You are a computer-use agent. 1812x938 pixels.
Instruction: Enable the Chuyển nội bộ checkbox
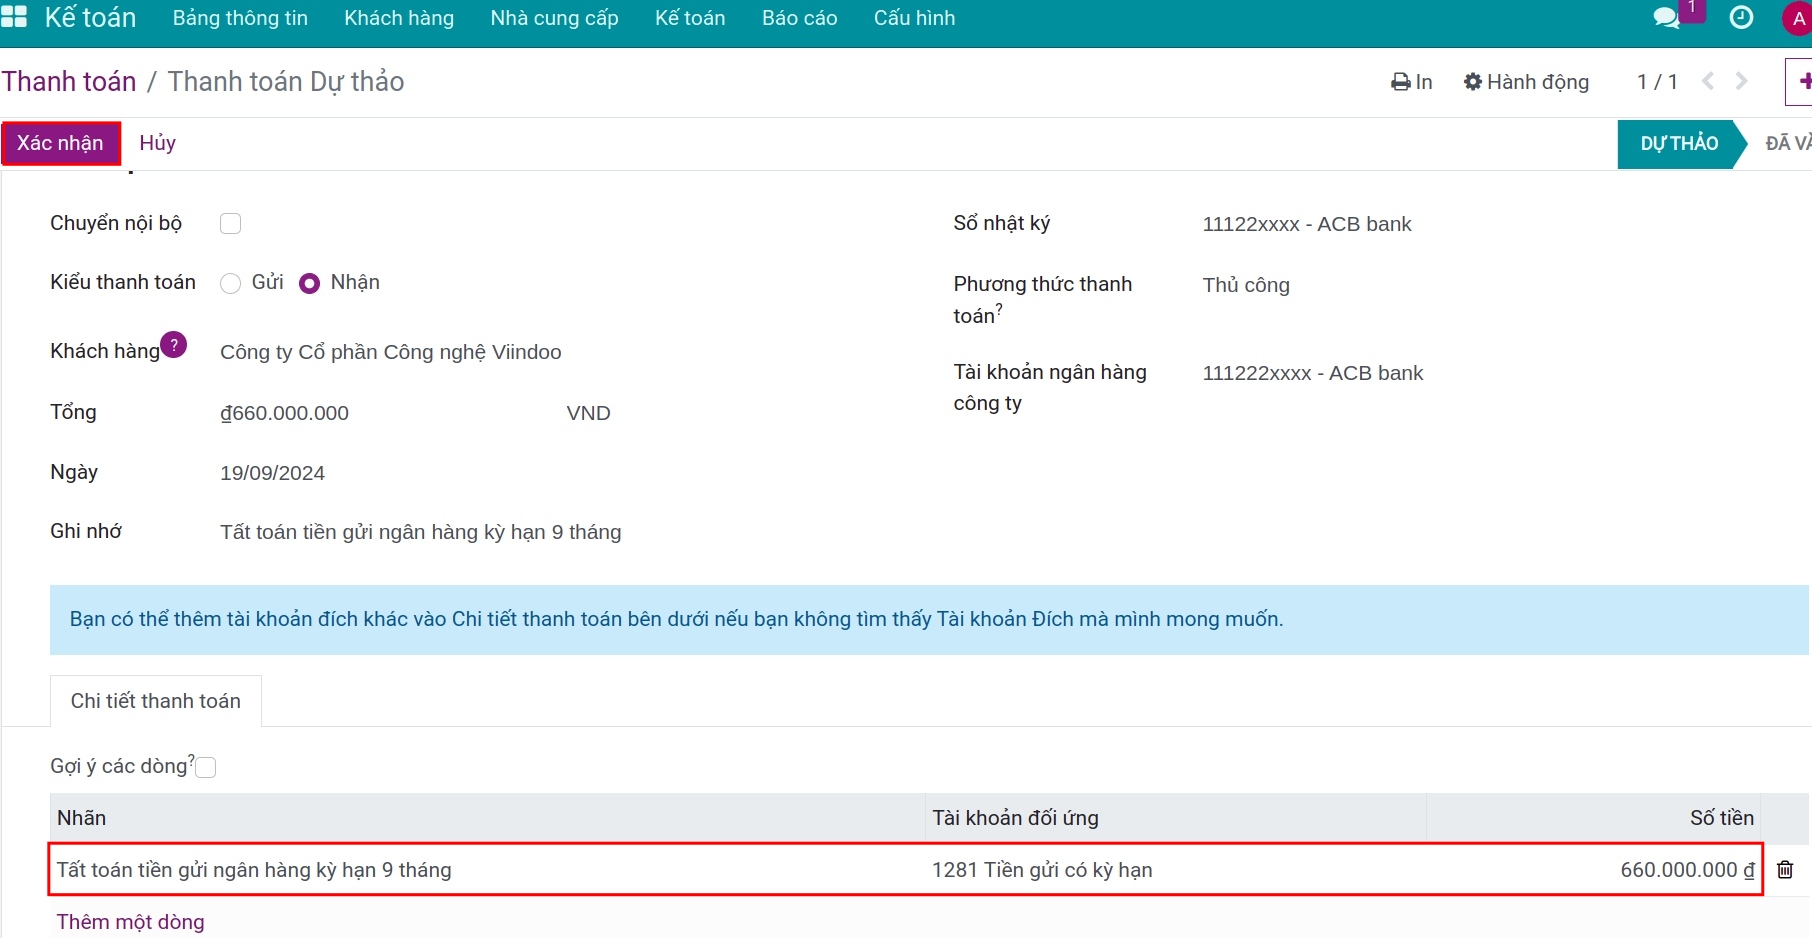coord(230,224)
